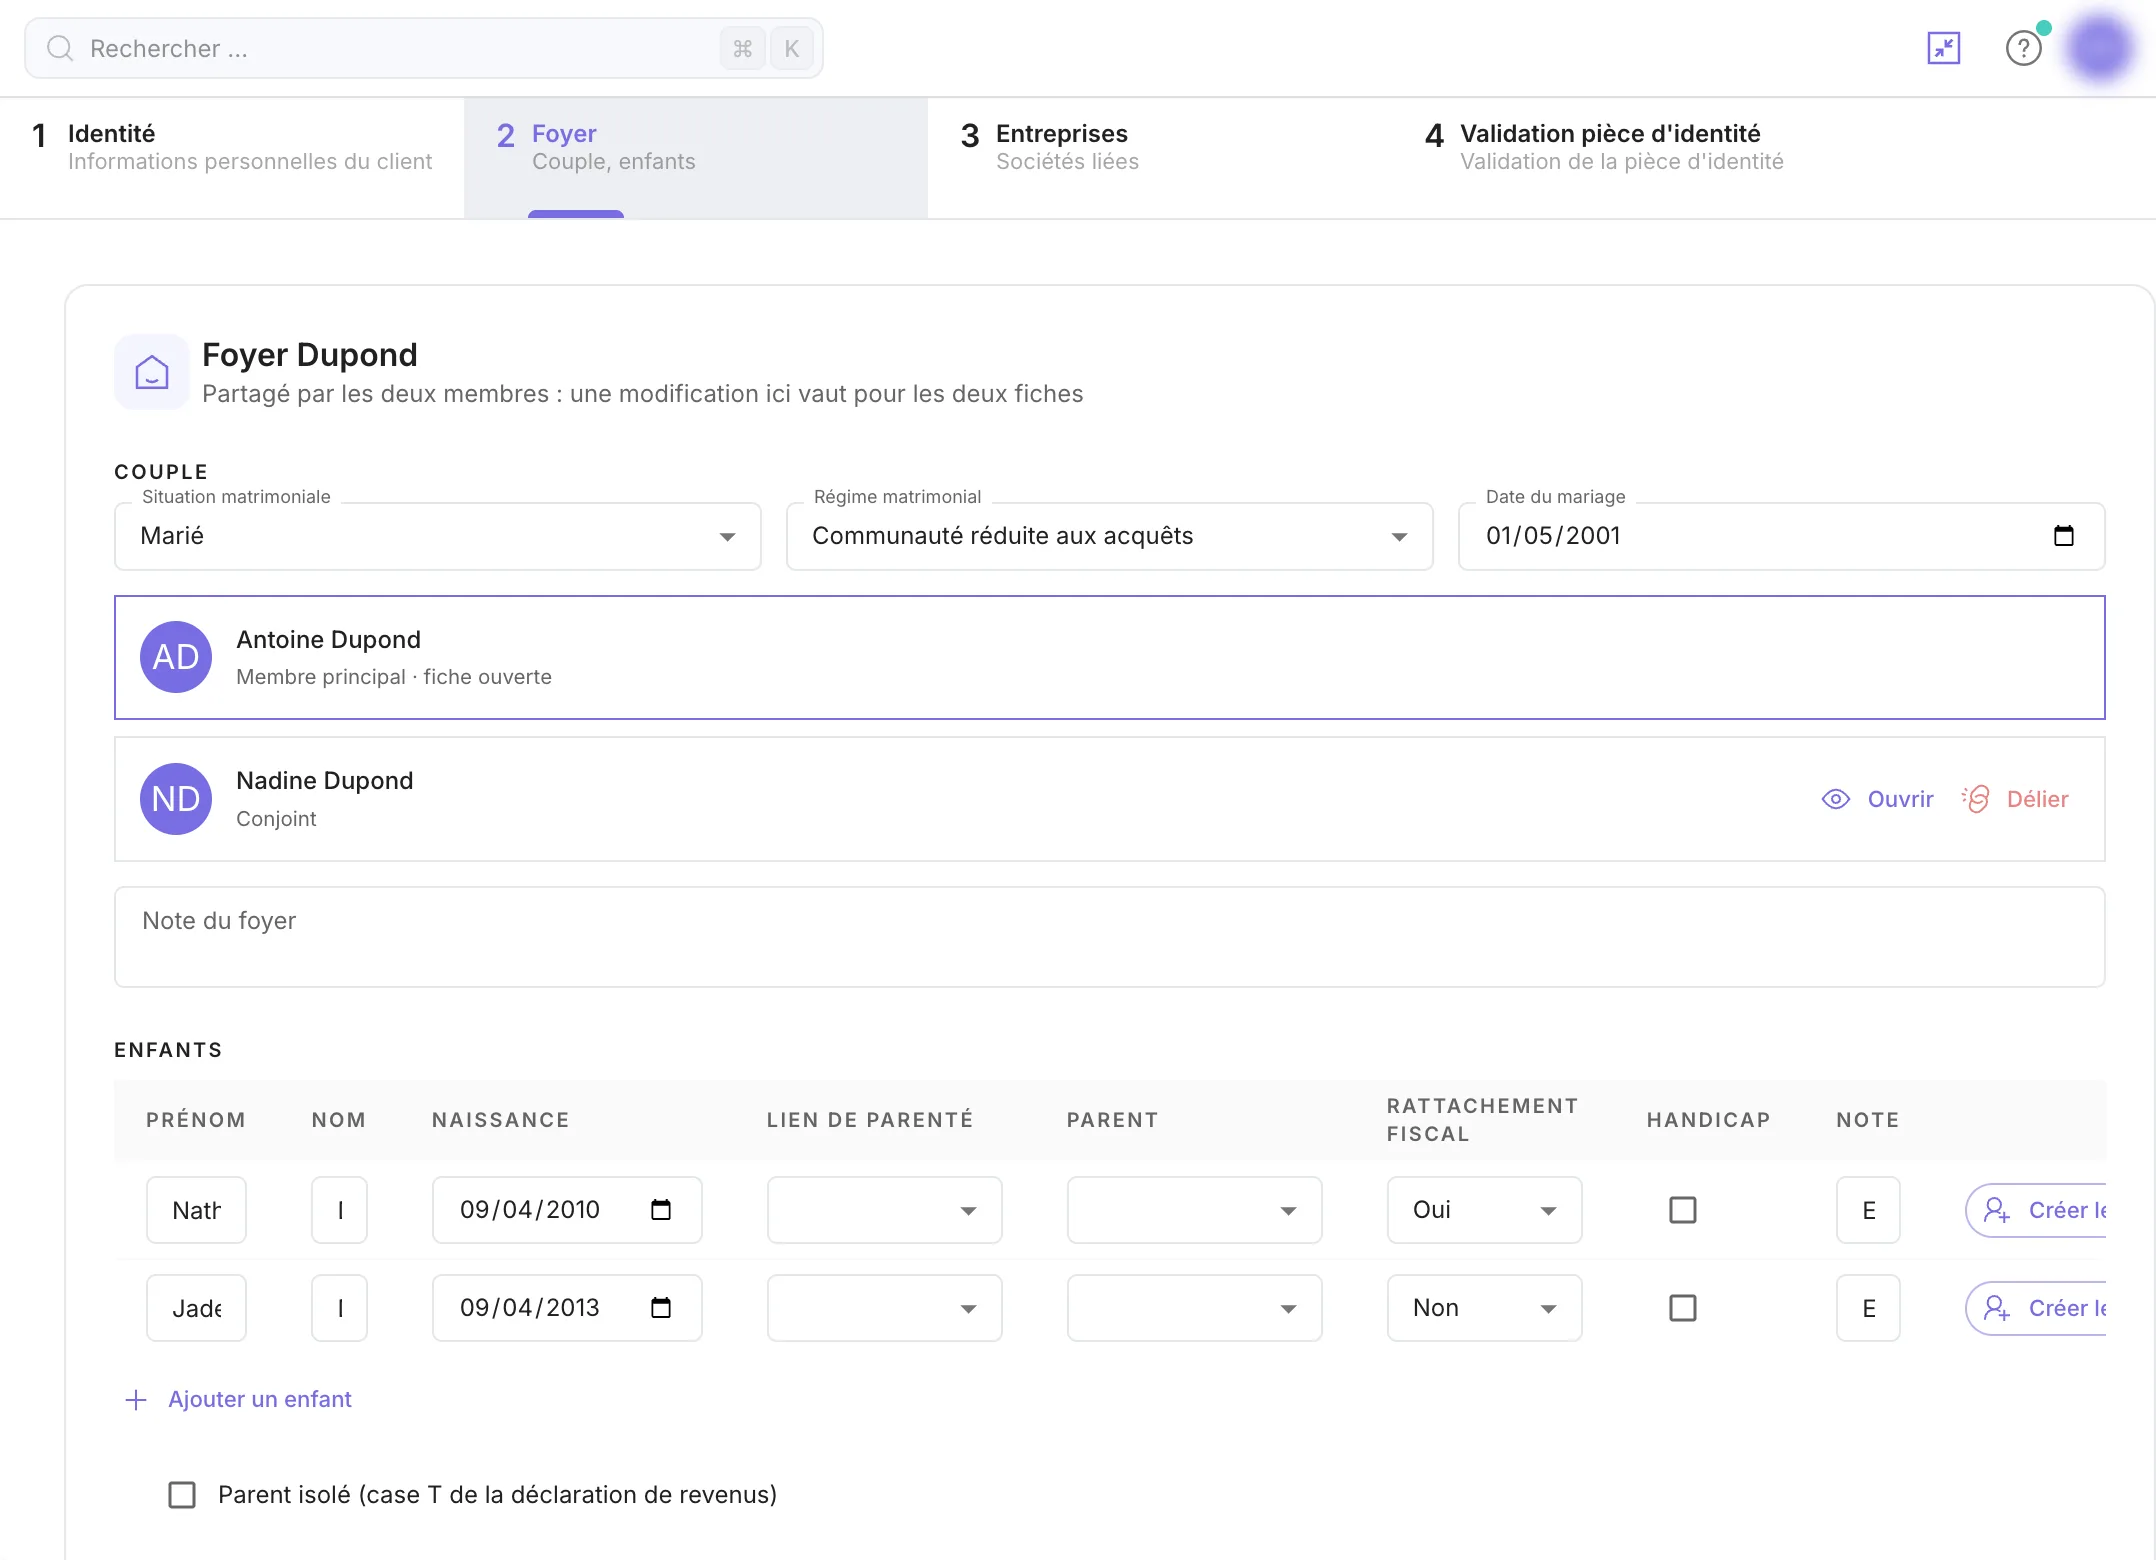Viewport: 2156px width, 1560px height.
Task: Open the user profile avatar
Action: pos(2100,47)
